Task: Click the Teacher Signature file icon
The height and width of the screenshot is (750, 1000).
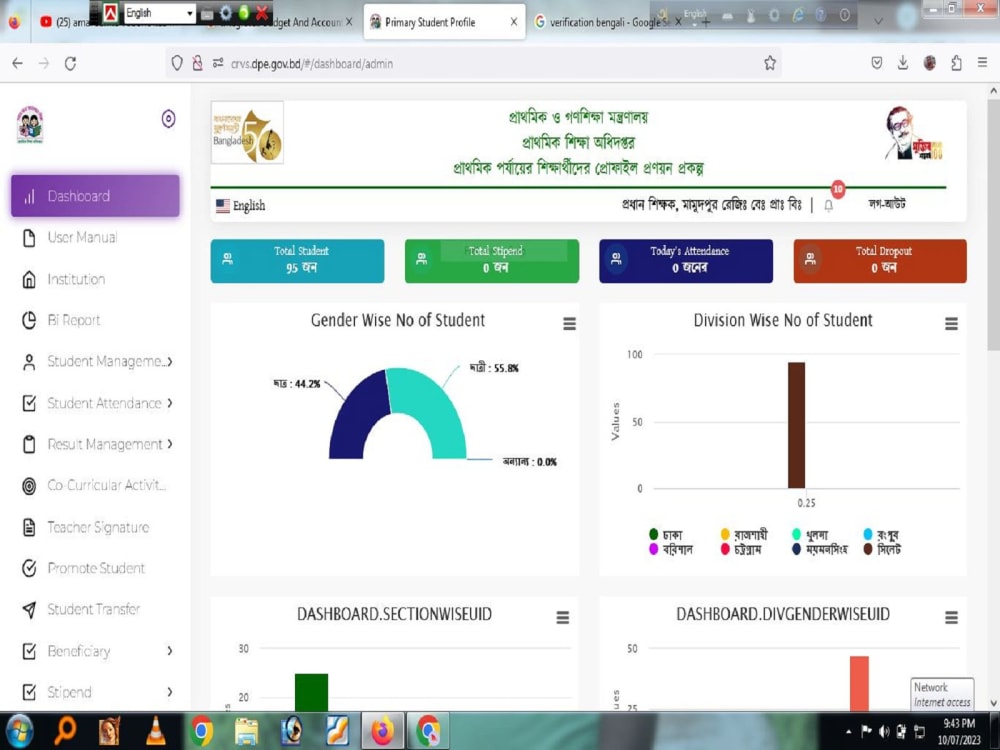Action: (29, 527)
